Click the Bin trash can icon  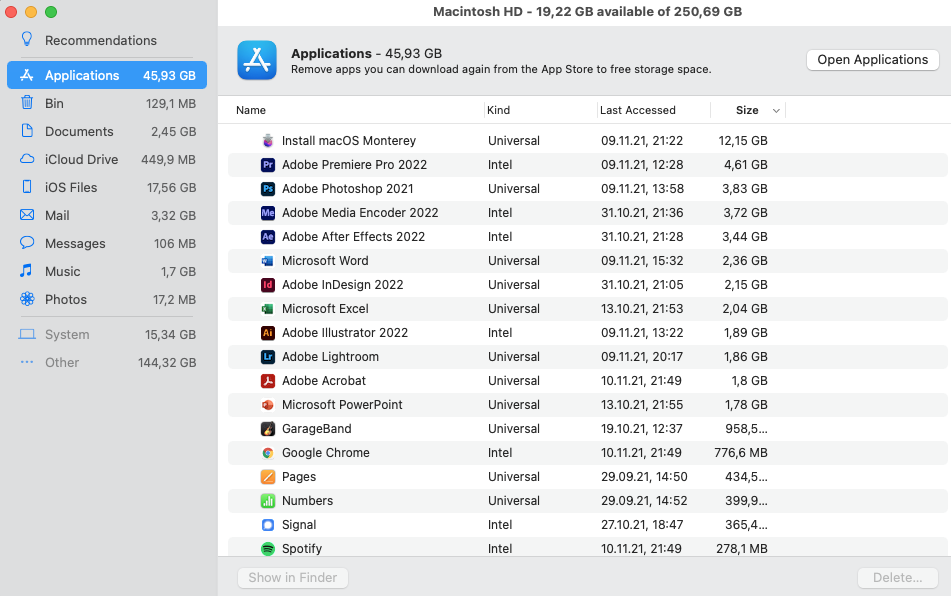[27, 102]
